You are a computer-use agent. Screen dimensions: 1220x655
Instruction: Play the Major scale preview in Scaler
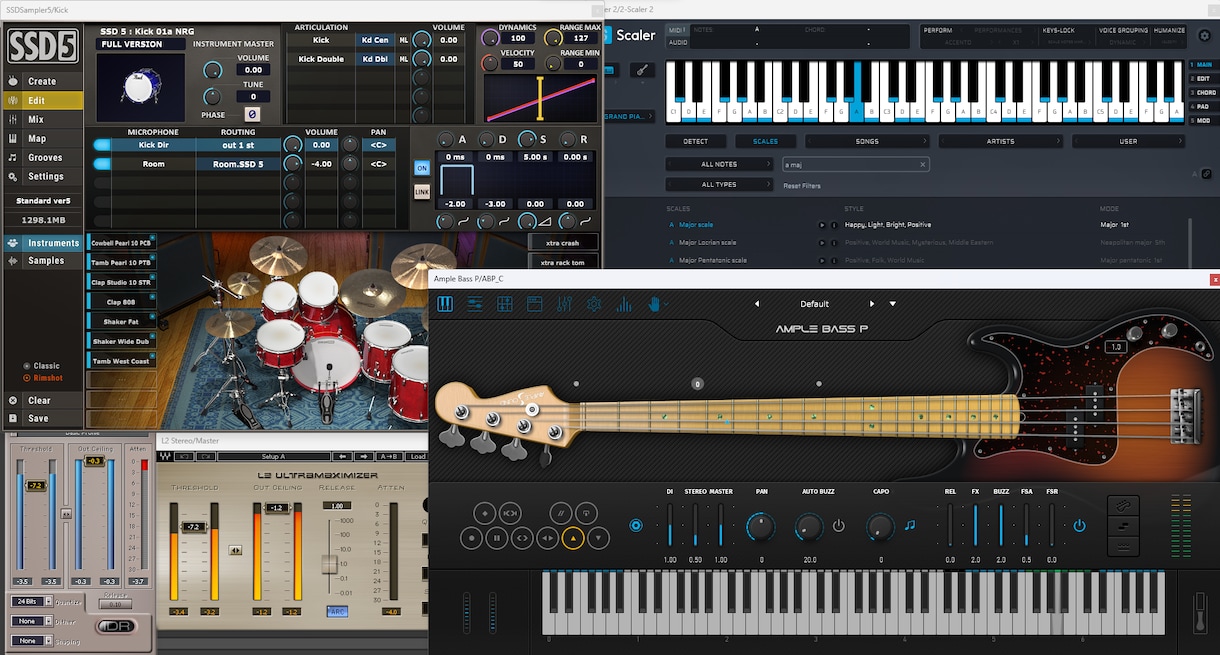(822, 225)
